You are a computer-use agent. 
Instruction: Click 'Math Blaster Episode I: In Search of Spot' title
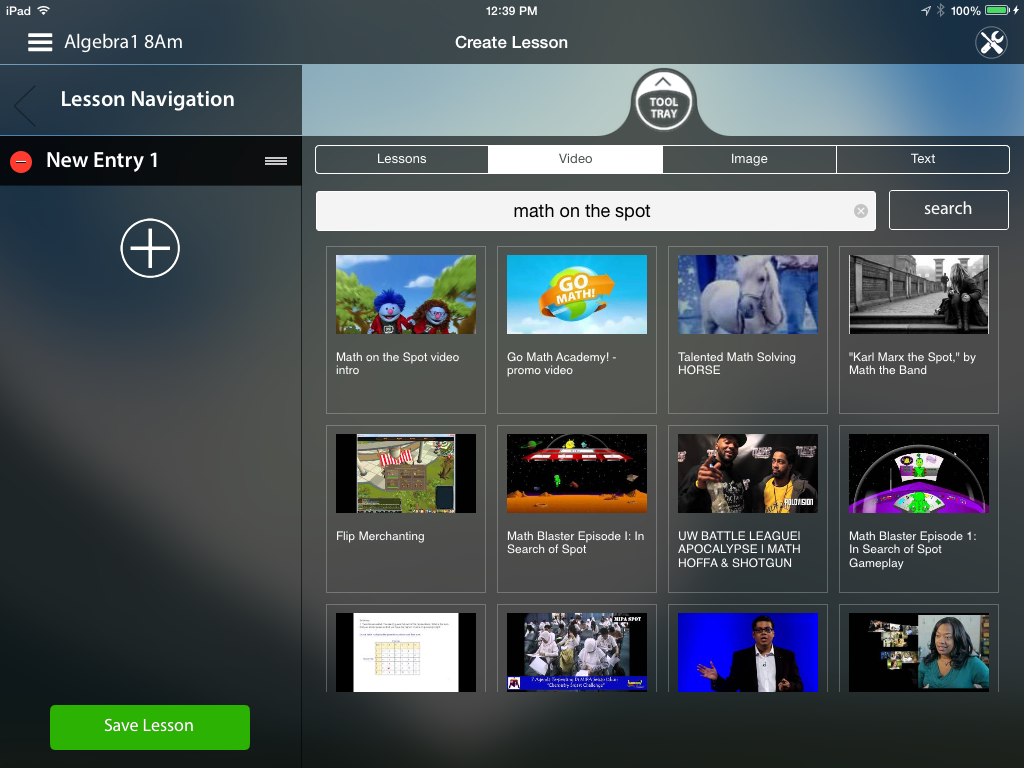[x=575, y=543]
